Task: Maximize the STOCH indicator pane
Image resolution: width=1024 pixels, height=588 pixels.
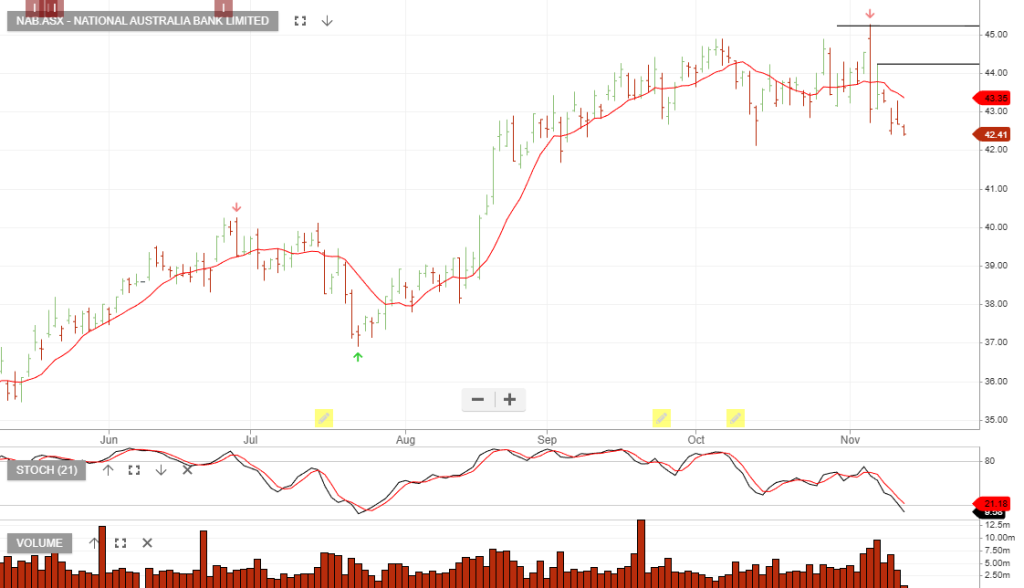Action: (x=134, y=470)
